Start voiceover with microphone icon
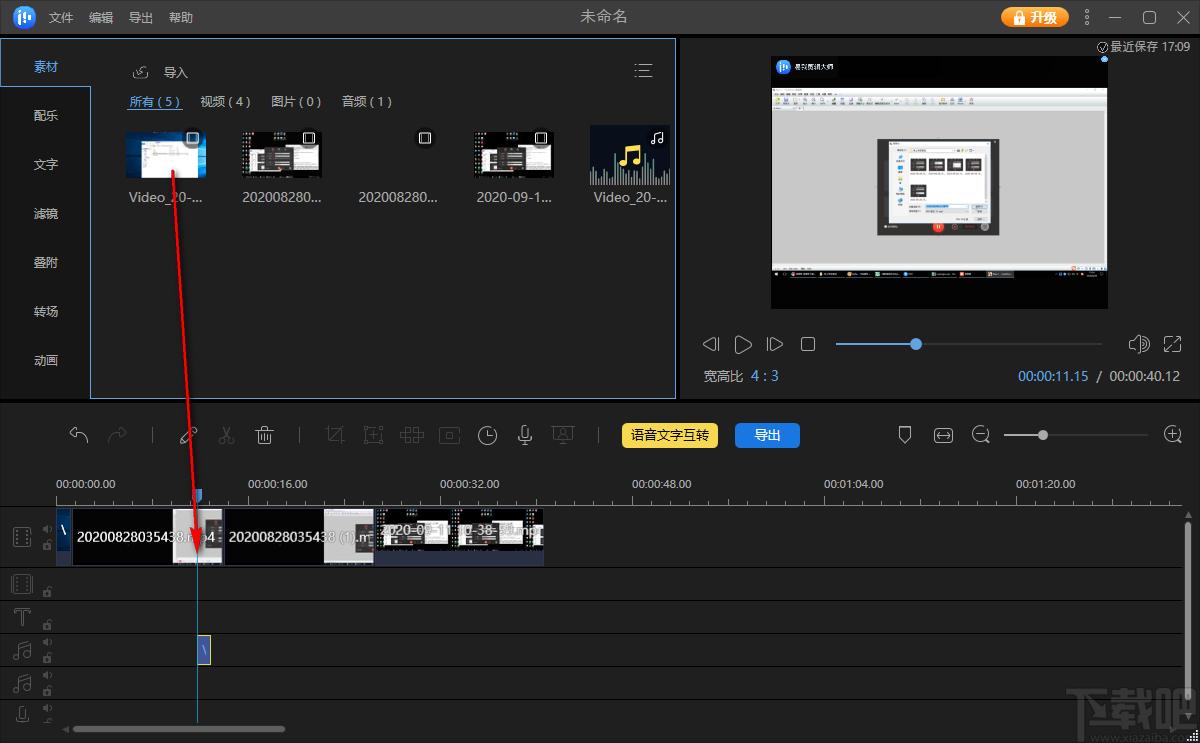Image resolution: width=1200 pixels, height=743 pixels. pyautogui.click(x=524, y=435)
